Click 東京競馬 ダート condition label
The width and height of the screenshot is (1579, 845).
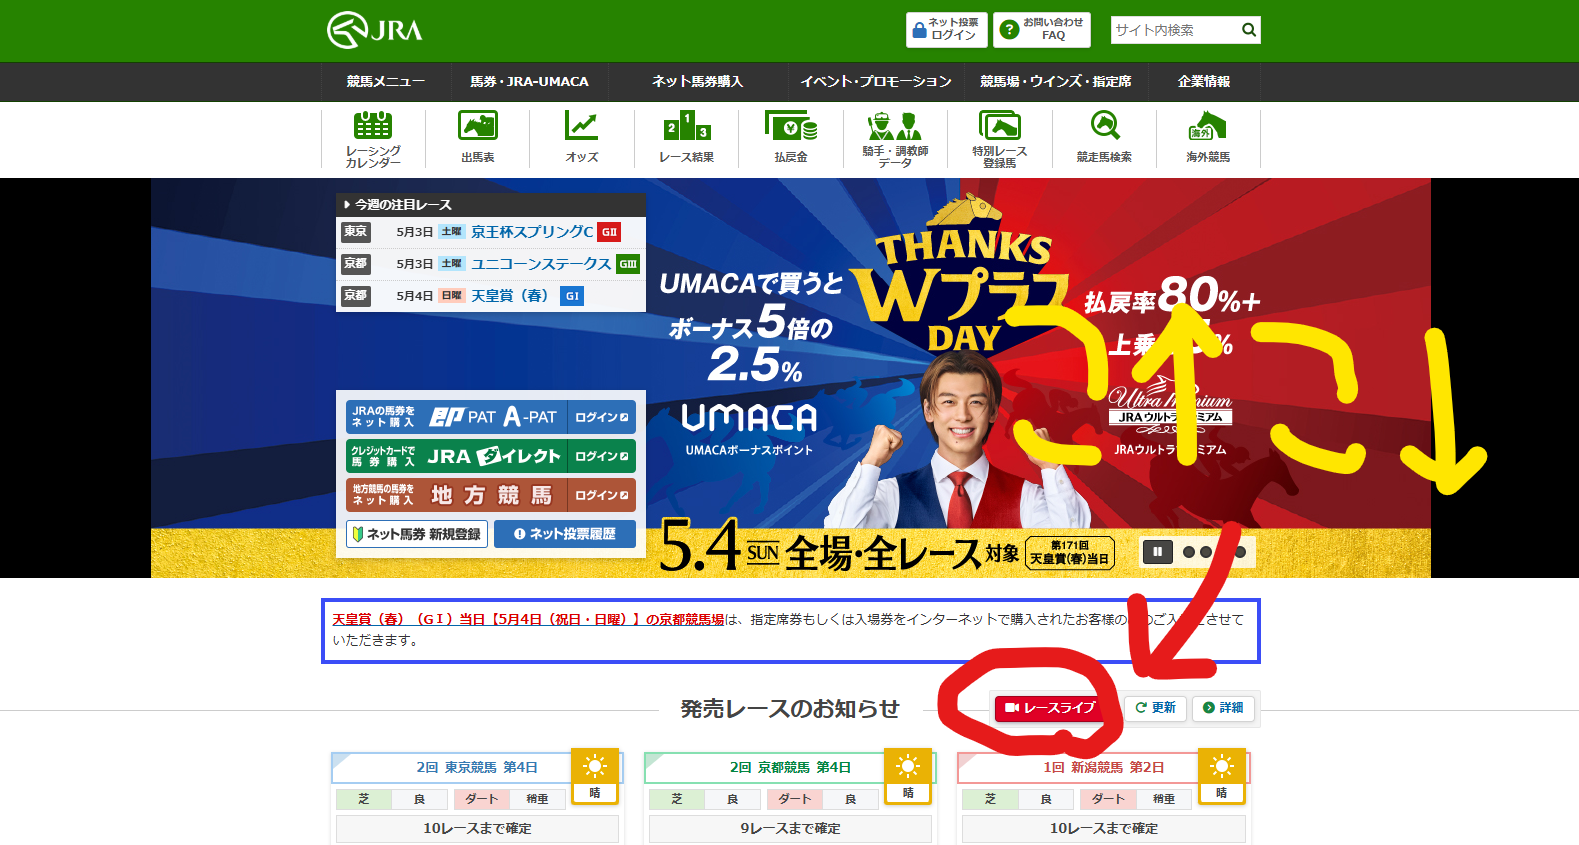pyautogui.click(x=481, y=799)
